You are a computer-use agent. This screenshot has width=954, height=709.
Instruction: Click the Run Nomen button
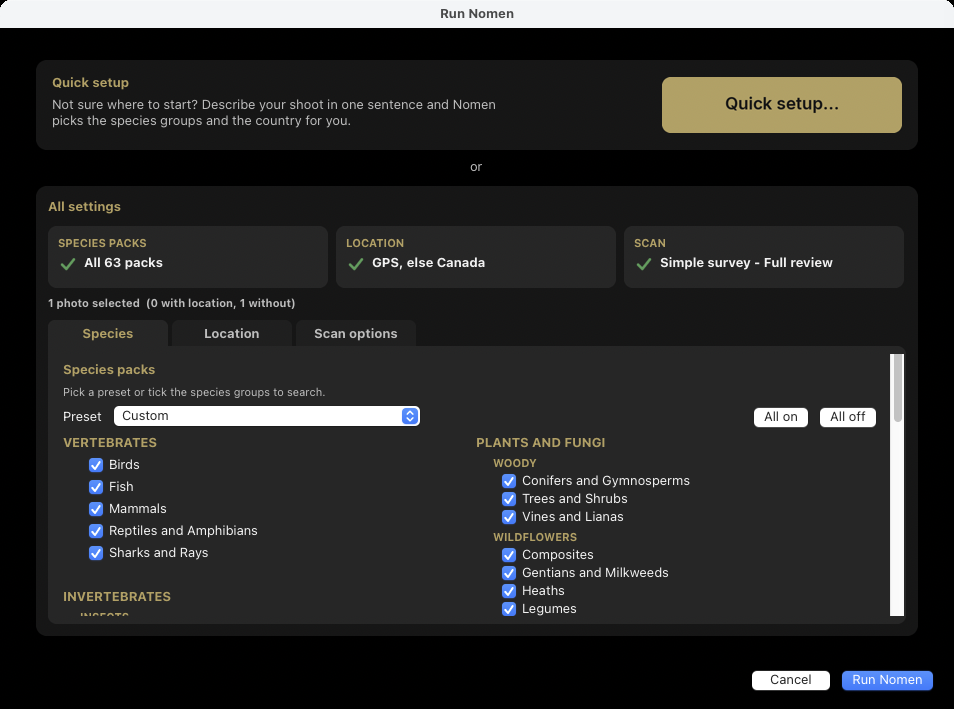click(x=886, y=680)
